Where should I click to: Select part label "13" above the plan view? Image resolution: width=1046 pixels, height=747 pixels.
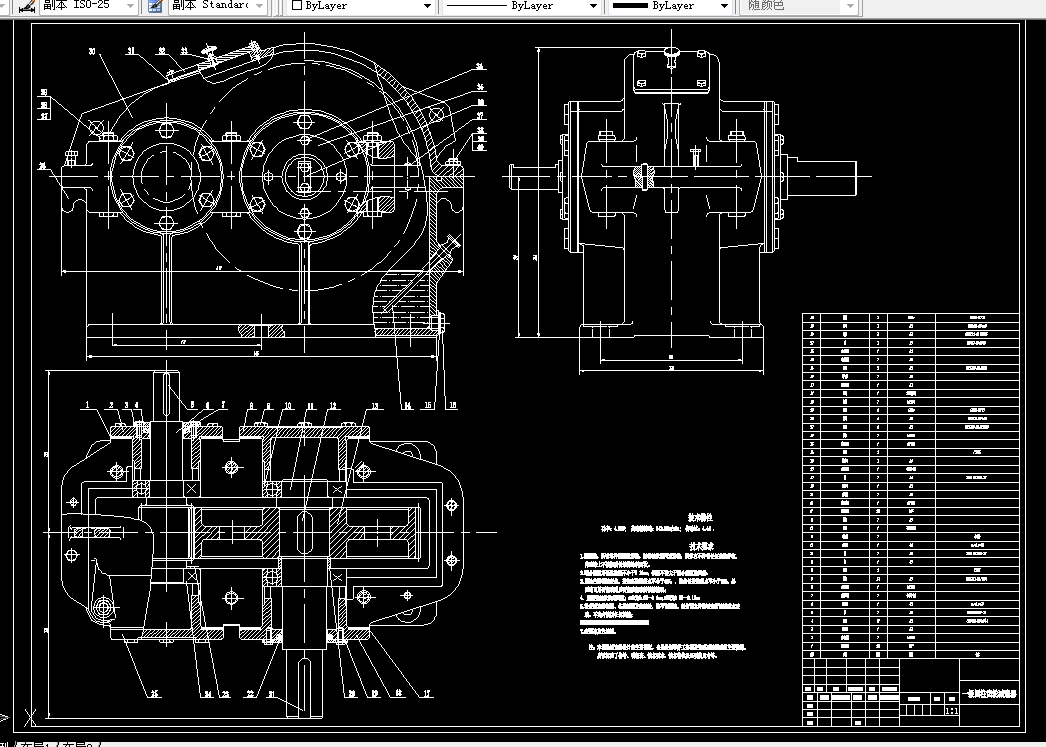coord(375,406)
